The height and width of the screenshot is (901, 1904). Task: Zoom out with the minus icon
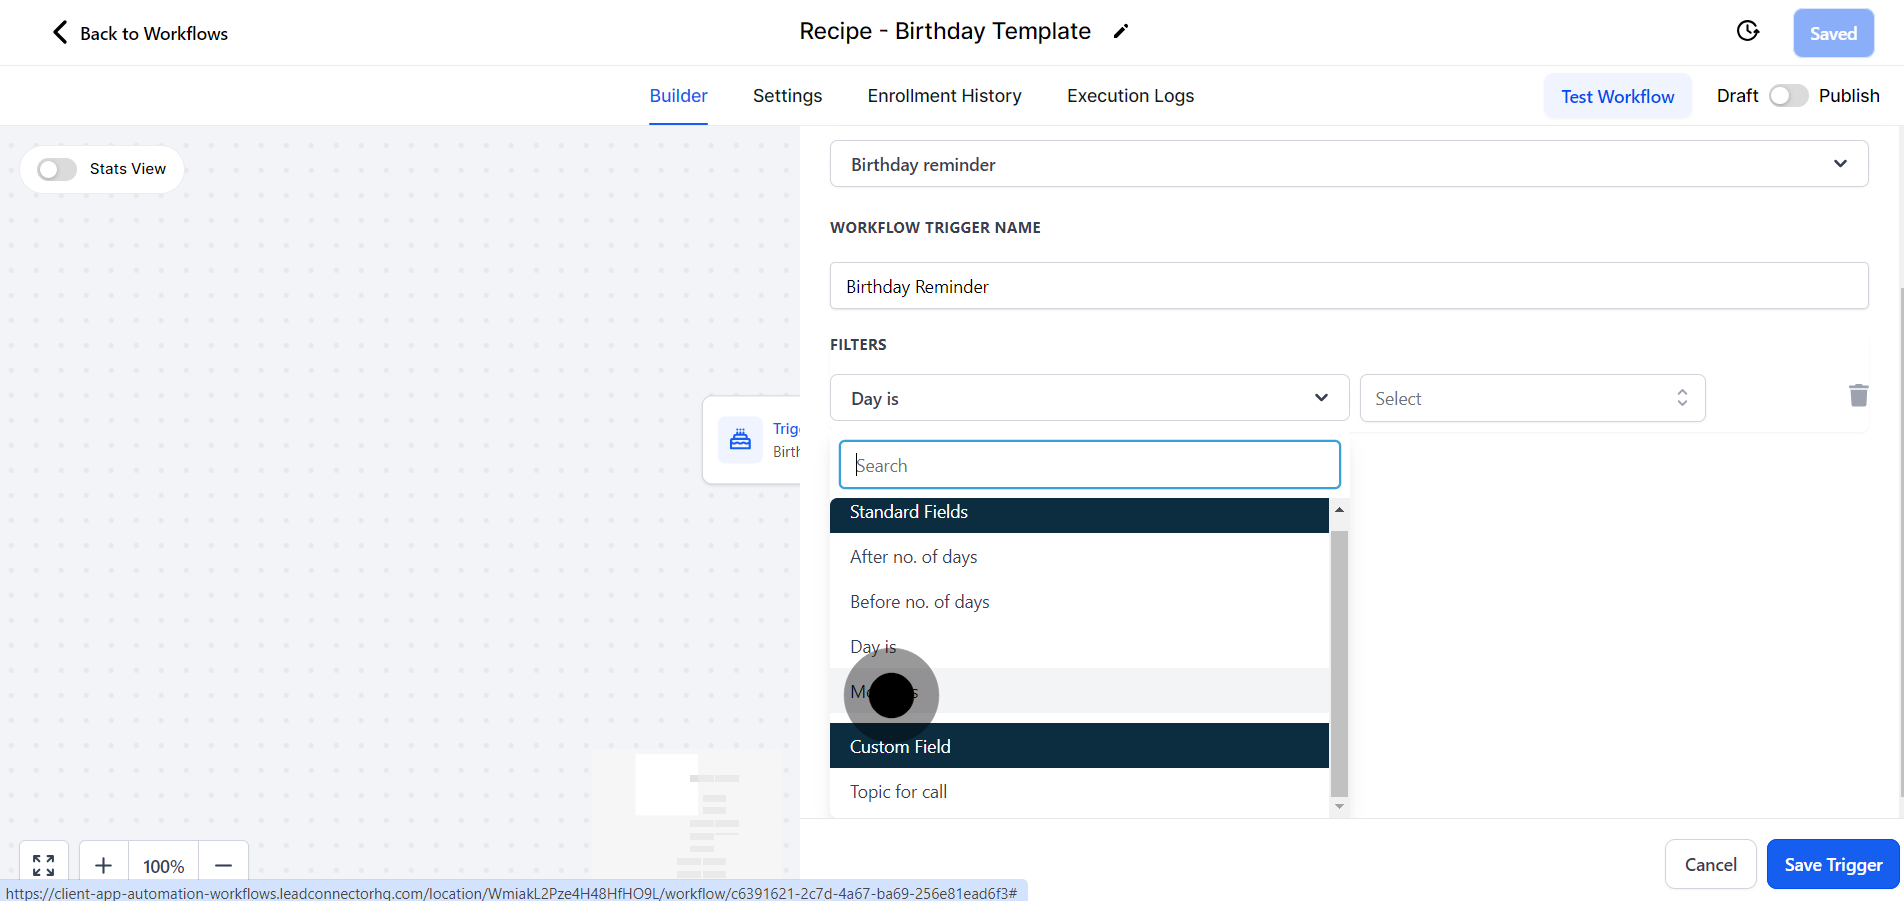pyautogui.click(x=224, y=865)
